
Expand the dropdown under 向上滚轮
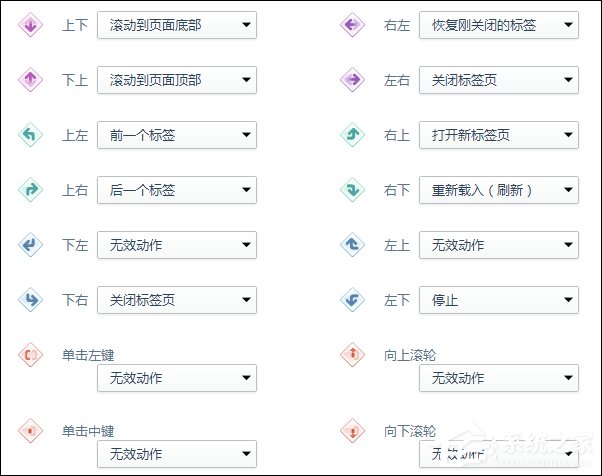click(x=498, y=378)
